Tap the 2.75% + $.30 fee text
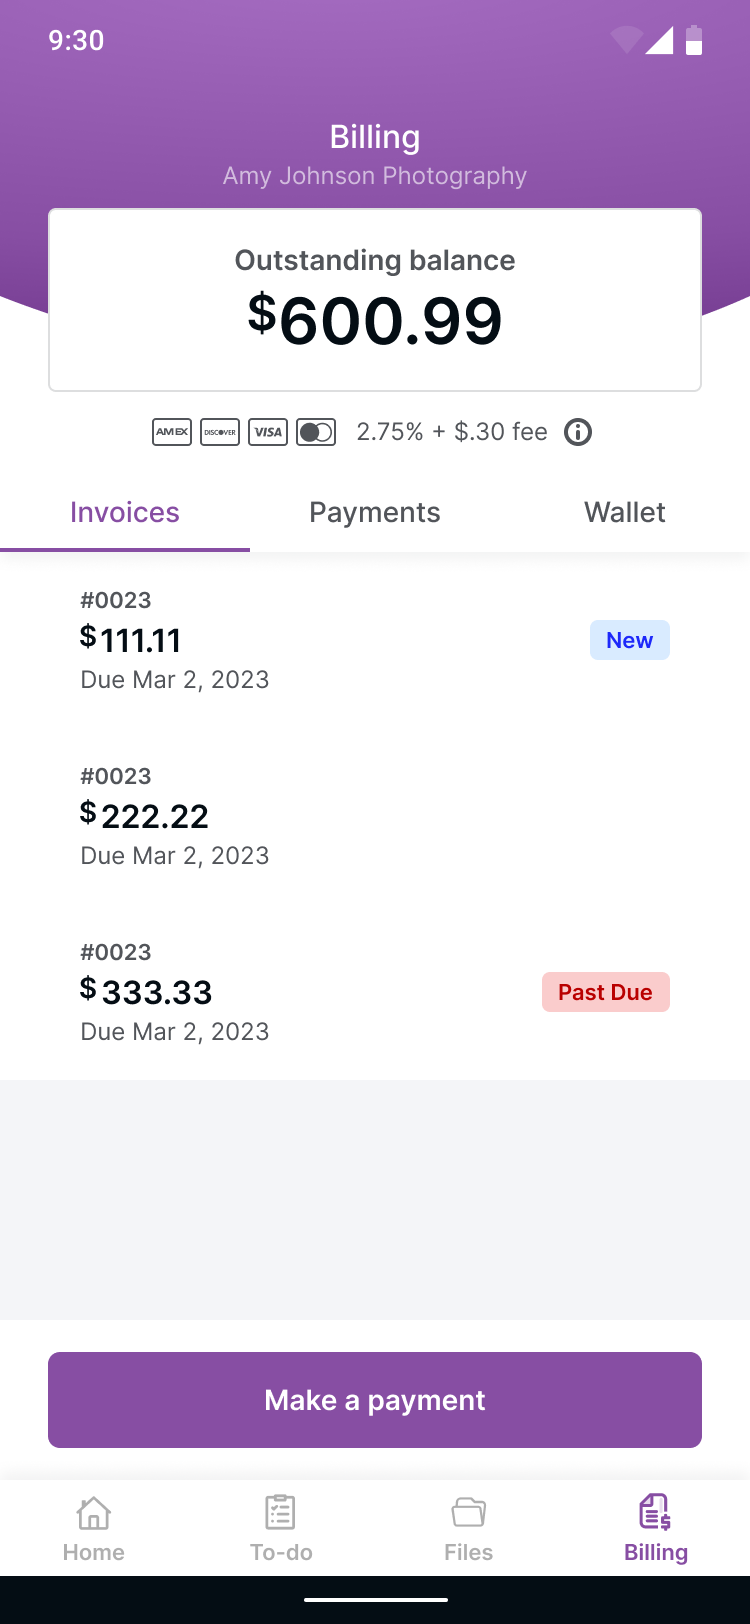This screenshot has width=750, height=1624. coord(452,432)
